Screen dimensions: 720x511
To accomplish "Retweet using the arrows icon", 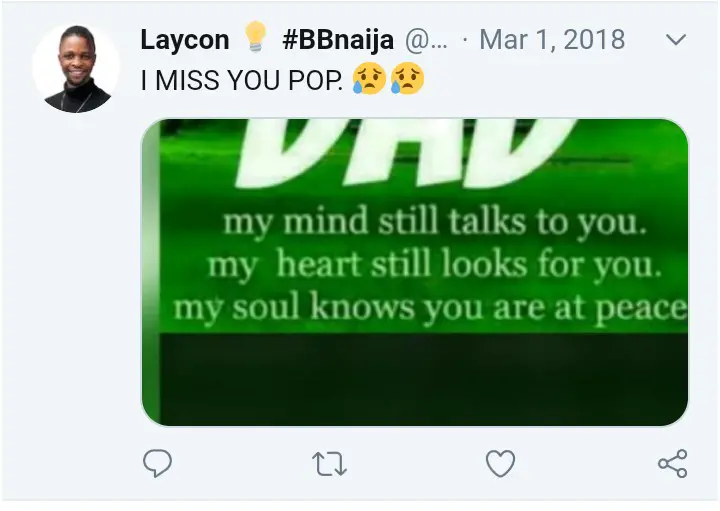I will tap(329, 464).
